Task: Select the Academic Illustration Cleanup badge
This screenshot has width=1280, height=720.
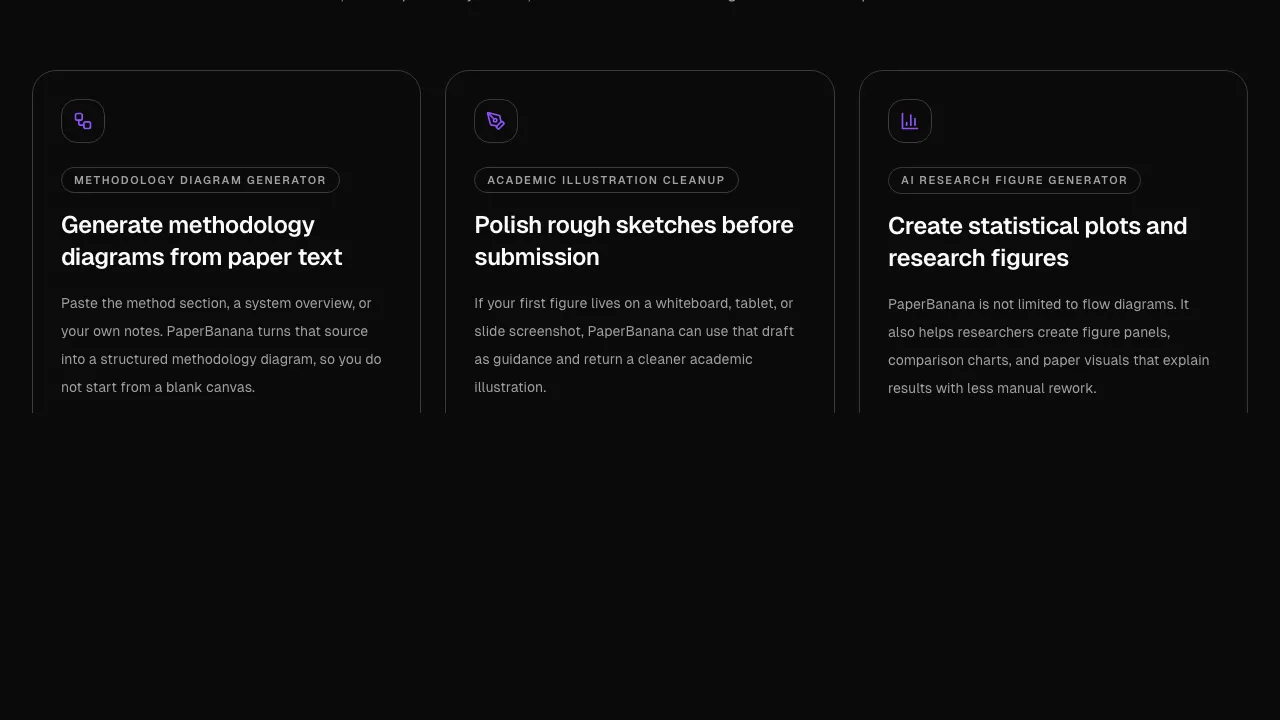Action: (x=606, y=180)
